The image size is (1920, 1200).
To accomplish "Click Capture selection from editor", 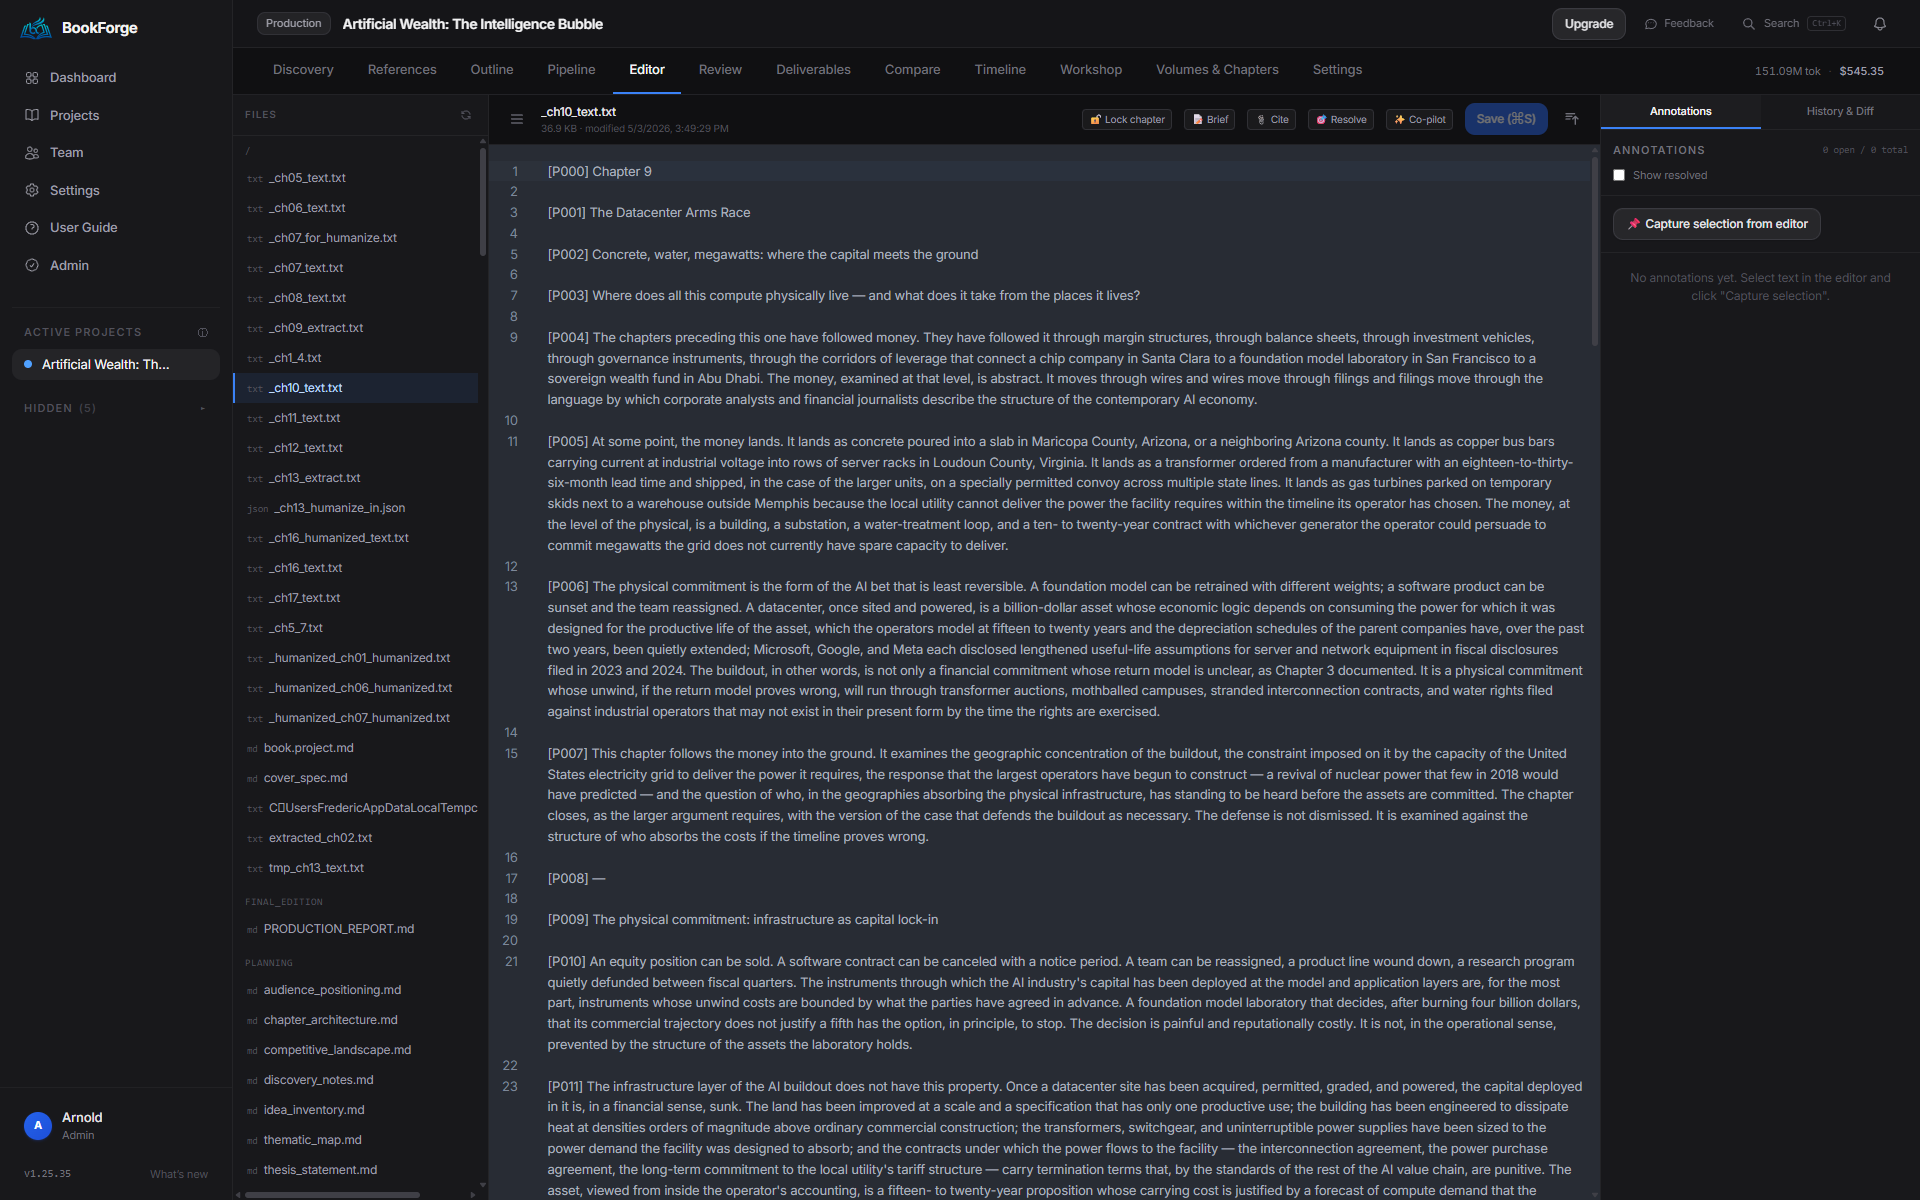I will (x=1716, y=224).
